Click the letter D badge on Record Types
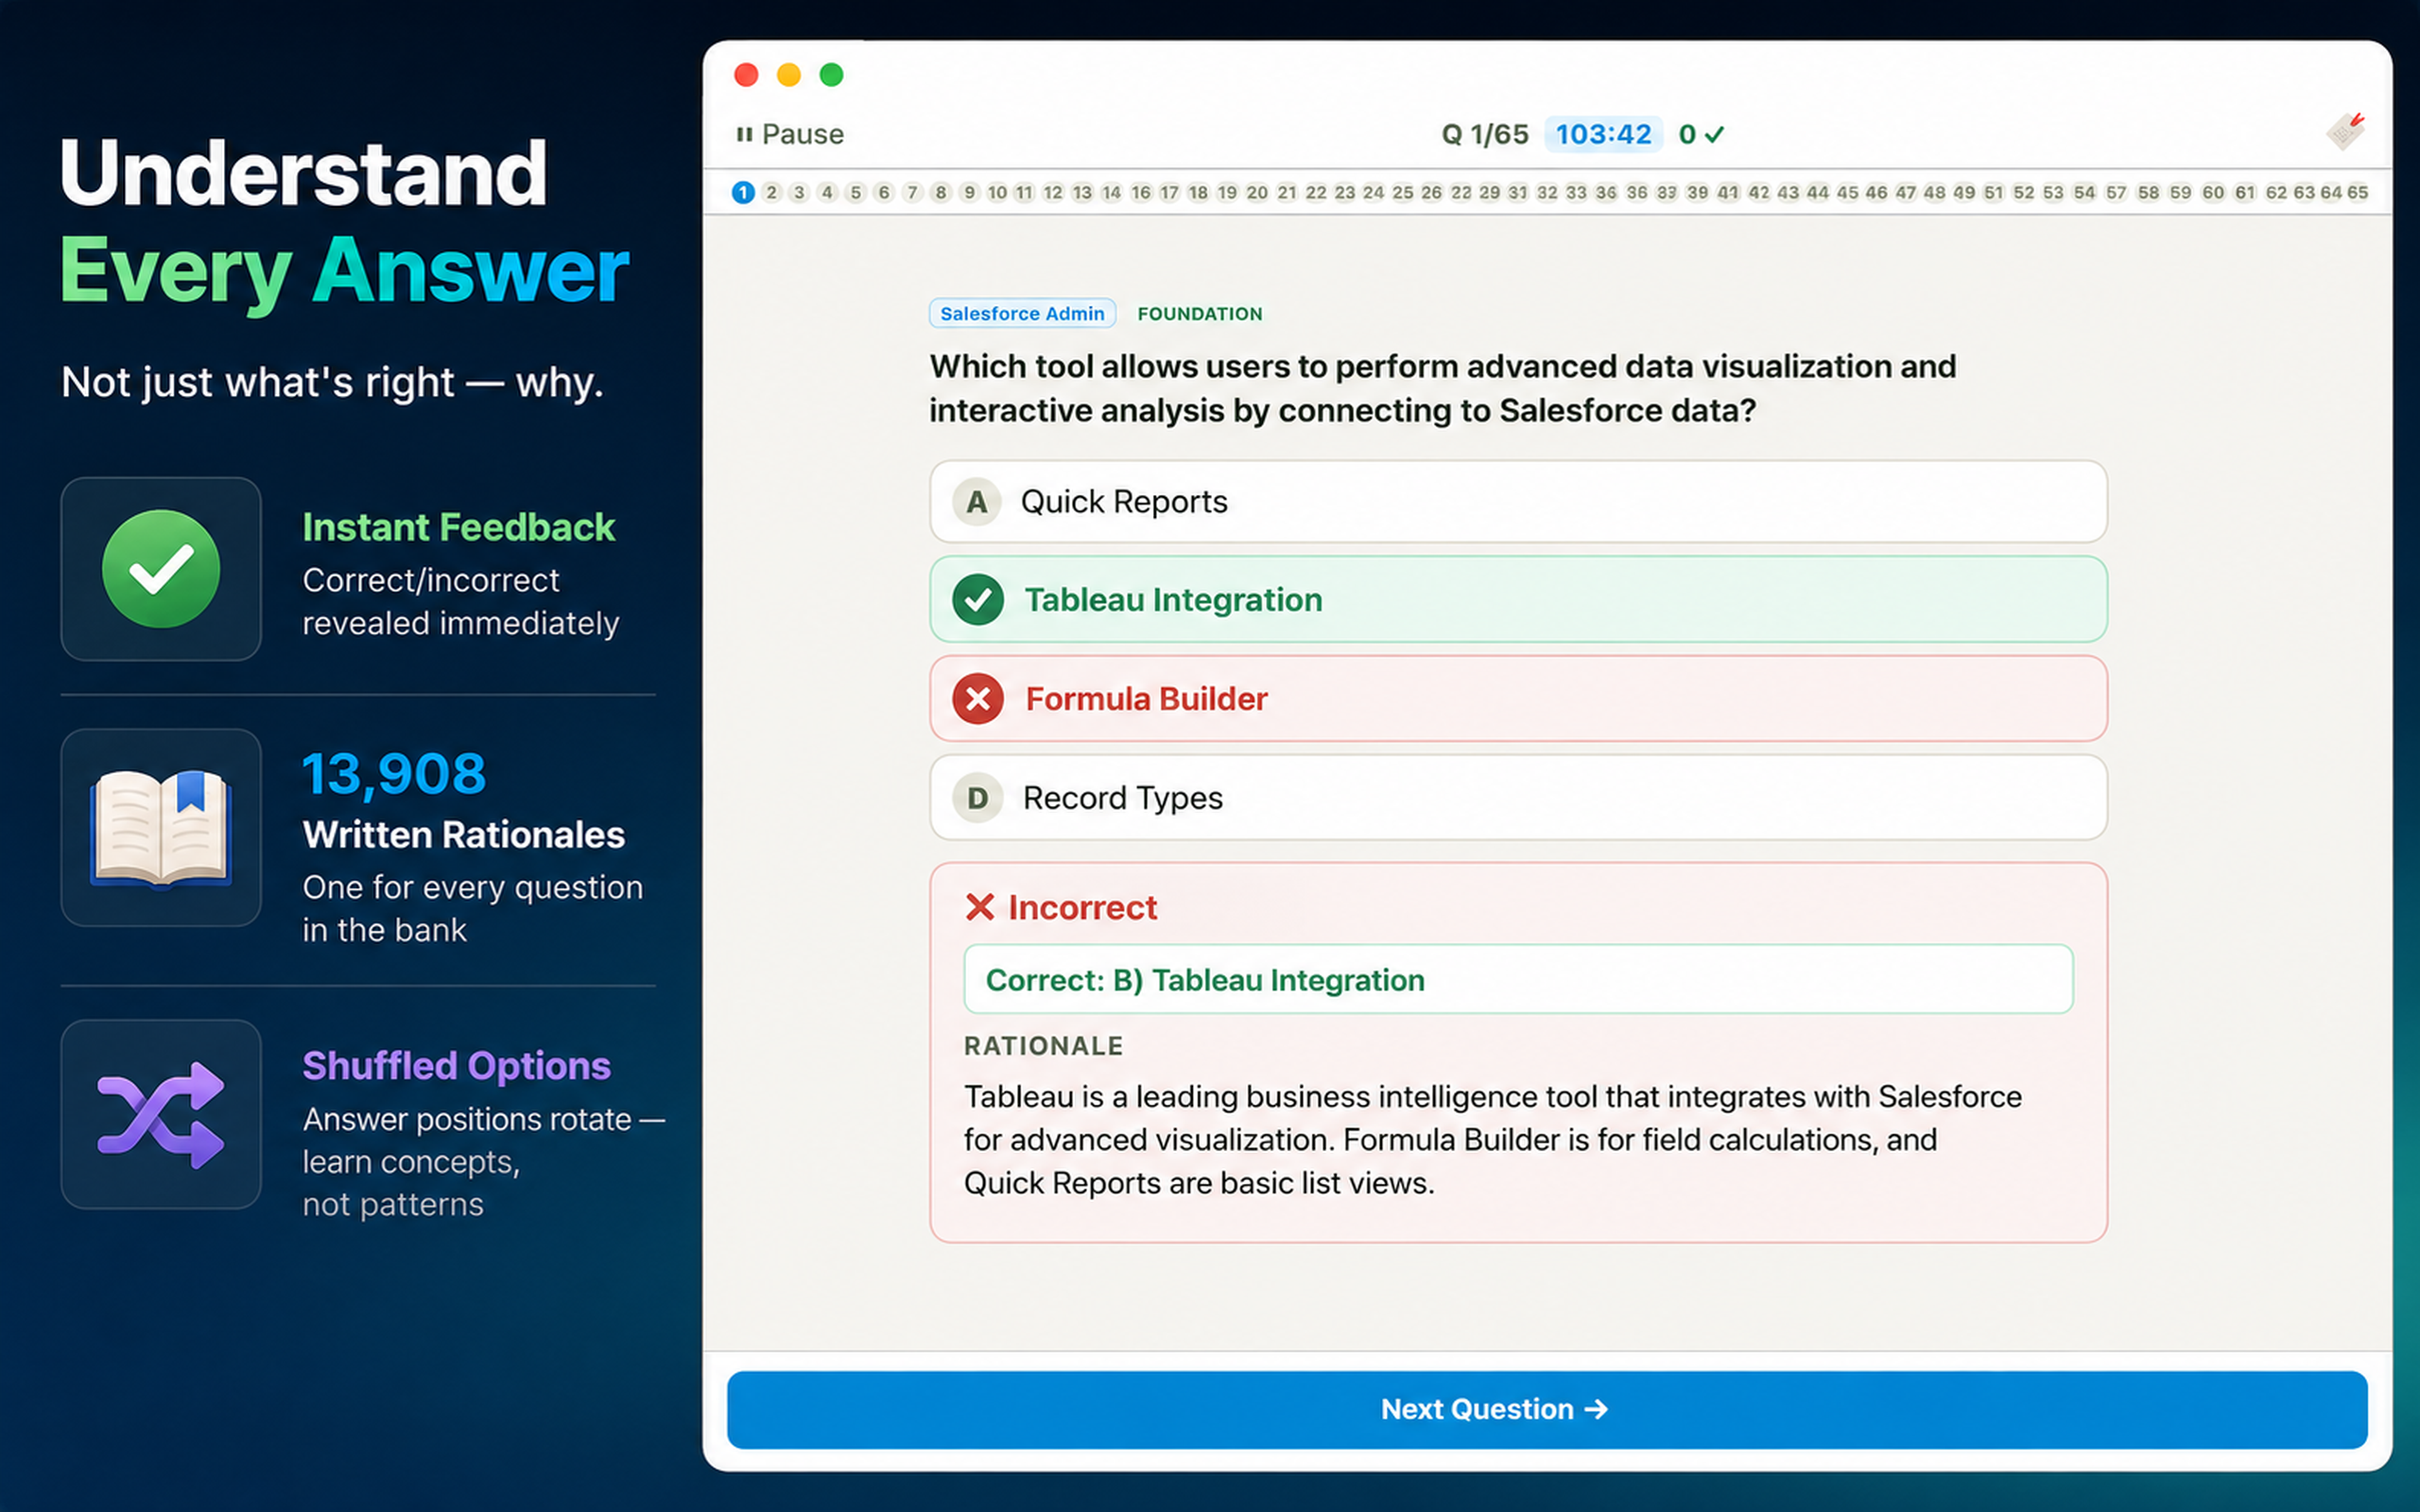Viewport: 2420px width, 1512px height. [977, 798]
